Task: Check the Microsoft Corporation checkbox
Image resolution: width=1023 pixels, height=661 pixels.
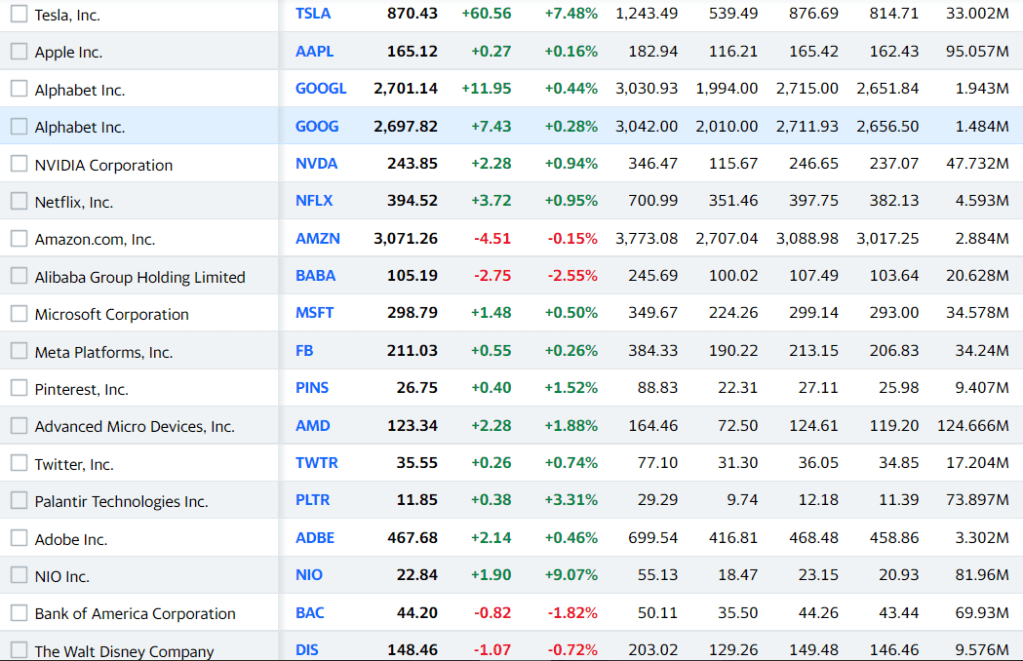Action: [x=19, y=314]
